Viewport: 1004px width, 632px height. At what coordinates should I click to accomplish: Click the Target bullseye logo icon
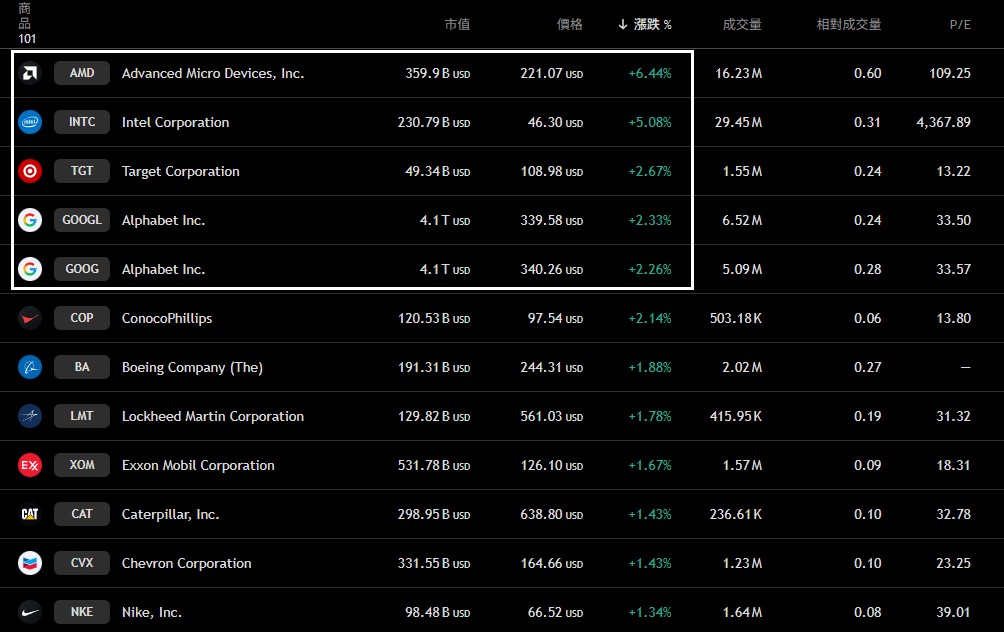click(30, 171)
